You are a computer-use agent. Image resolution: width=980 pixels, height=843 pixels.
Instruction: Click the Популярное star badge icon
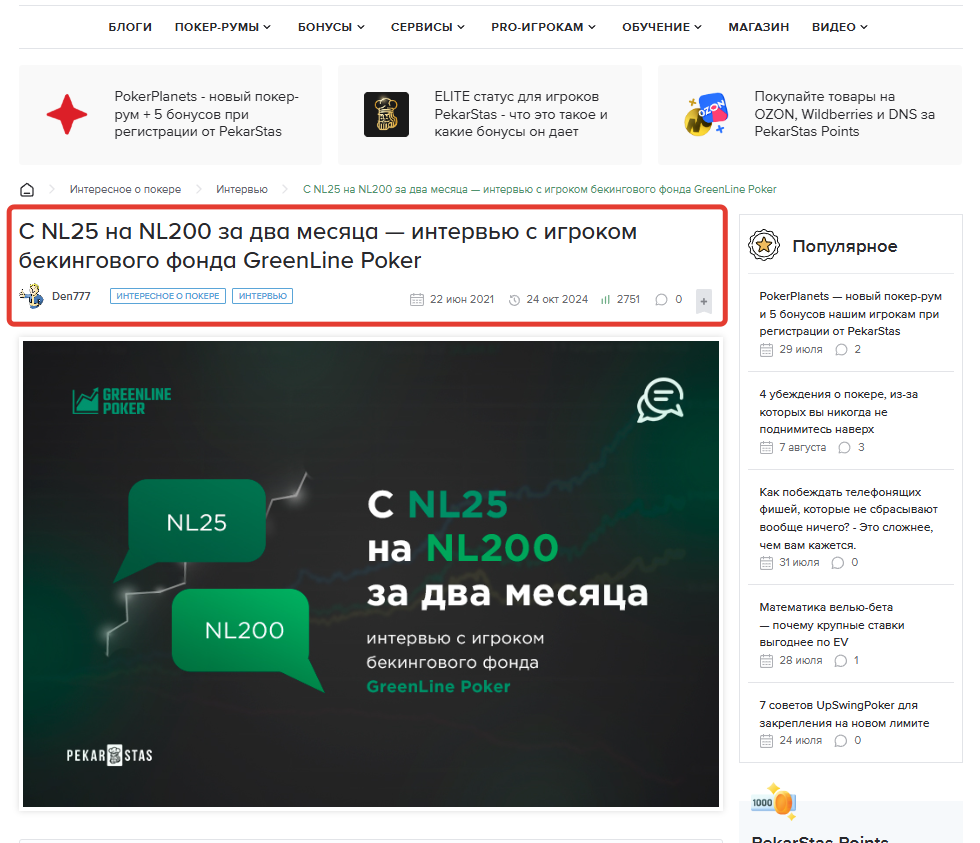[x=764, y=246]
